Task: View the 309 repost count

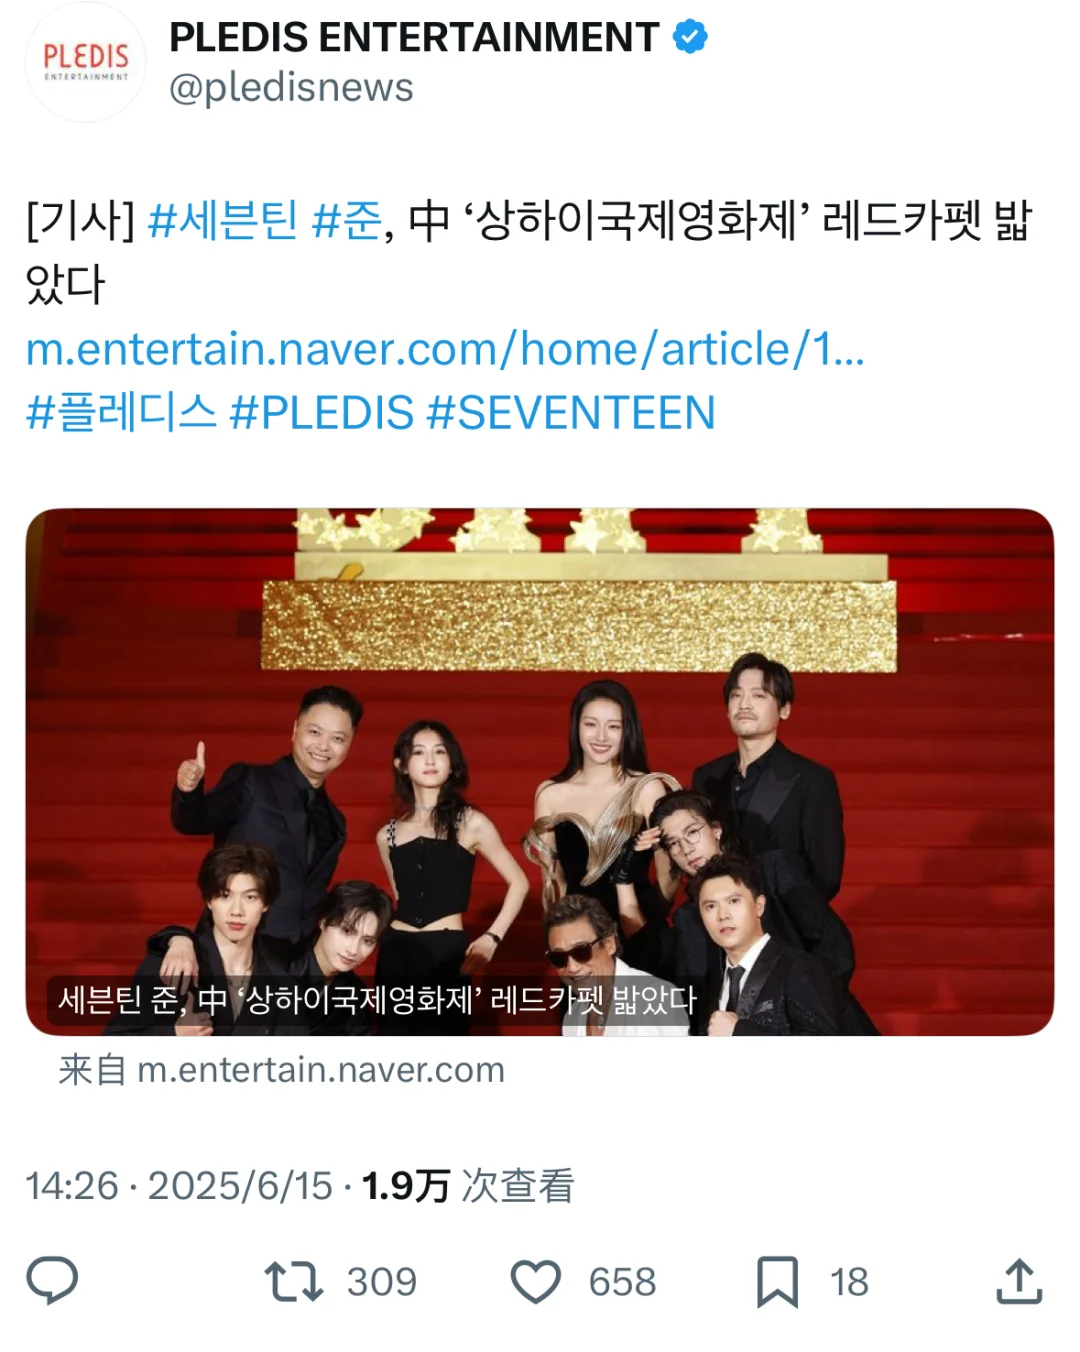Action: [x=381, y=1282]
